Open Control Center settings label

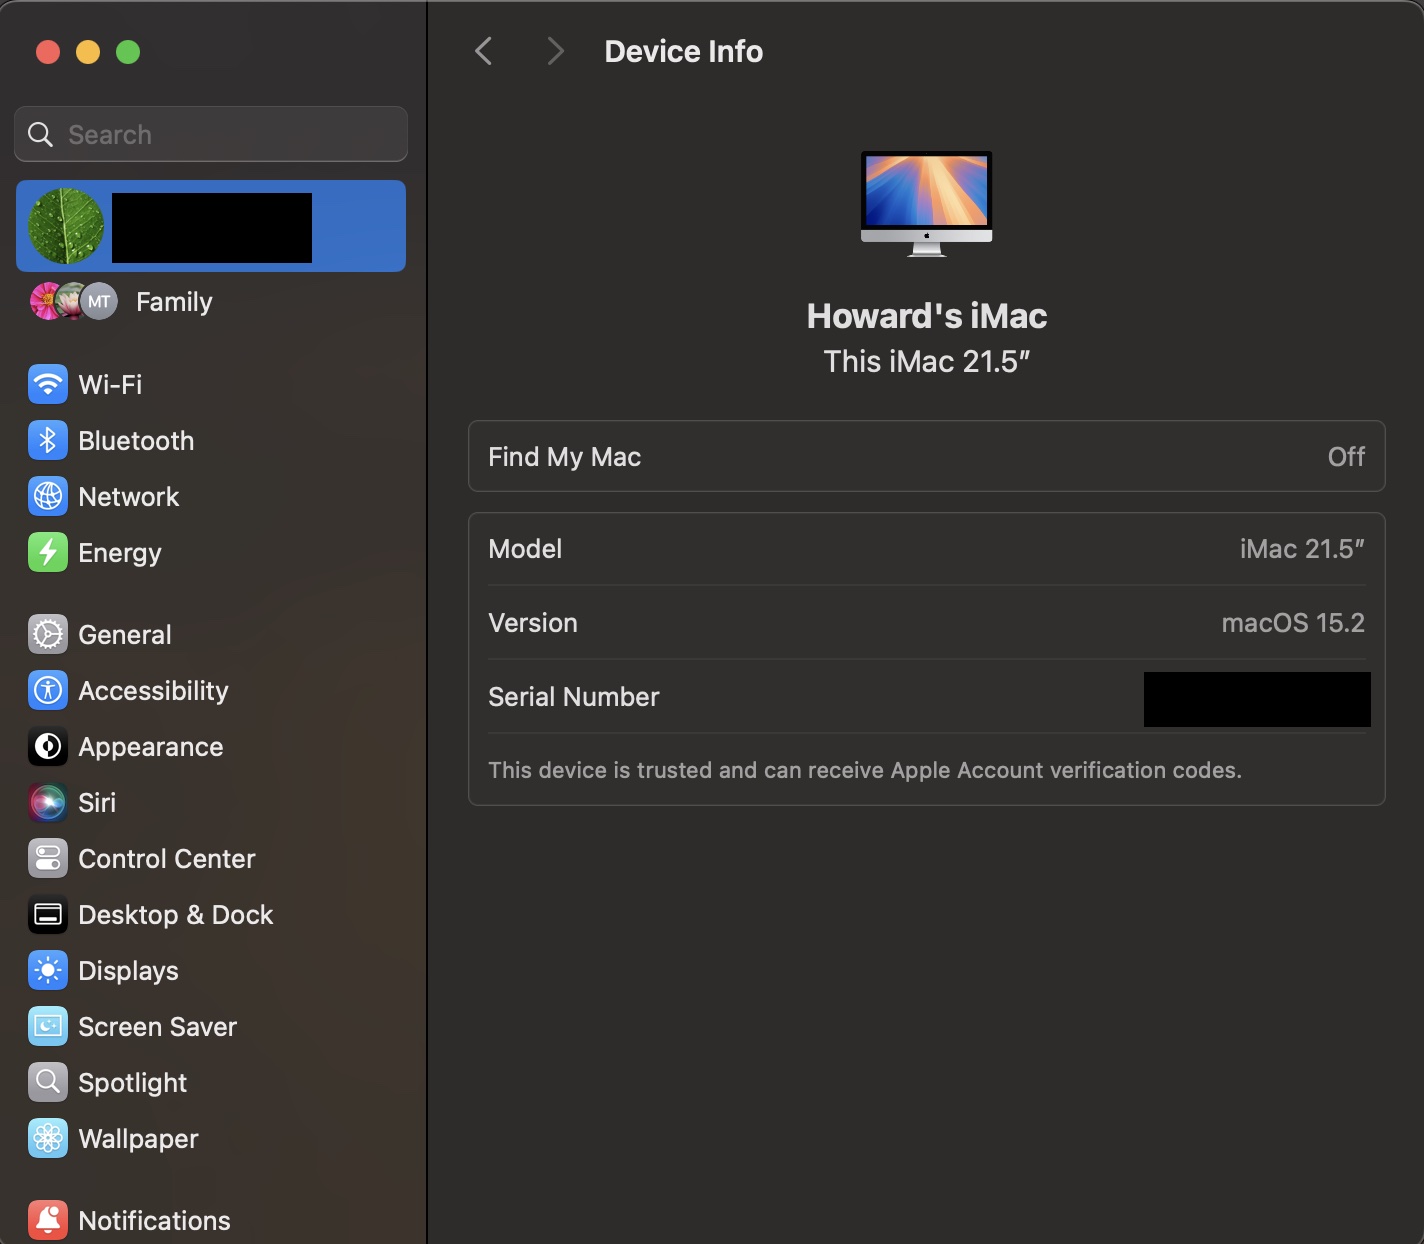tap(167, 858)
